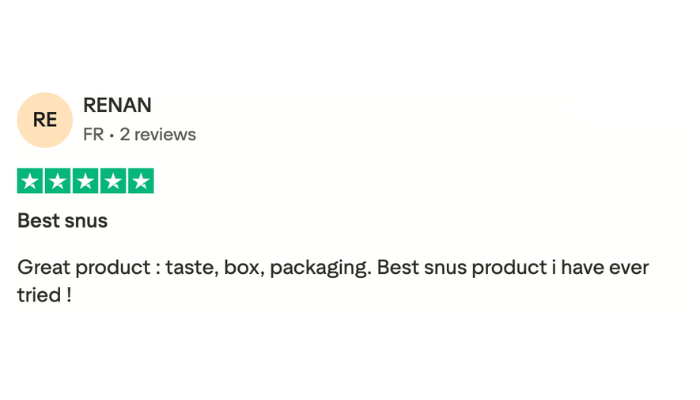
Task: Open the 2 reviews count link
Action: pos(158,134)
